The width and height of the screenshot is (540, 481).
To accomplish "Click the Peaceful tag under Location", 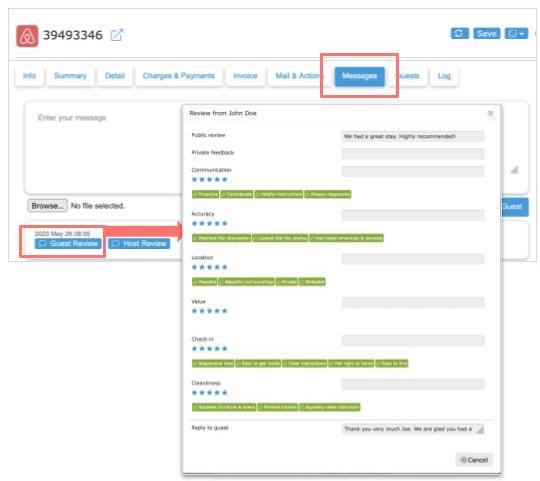I will coord(205,282).
